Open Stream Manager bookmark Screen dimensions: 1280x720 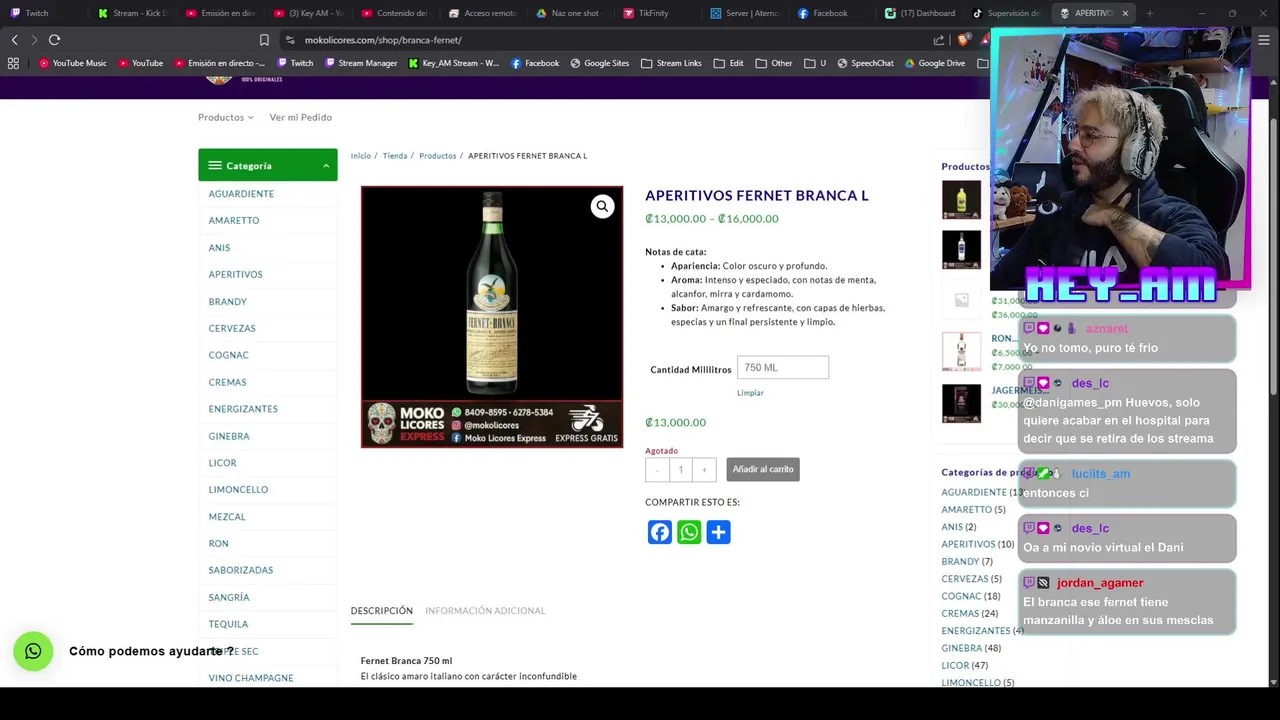[x=361, y=63]
